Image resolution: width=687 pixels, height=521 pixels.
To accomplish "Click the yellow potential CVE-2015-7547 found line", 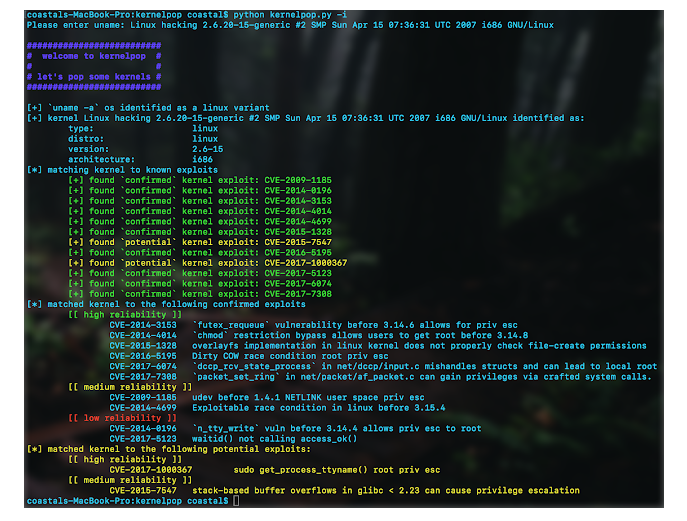I will tap(210, 242).
